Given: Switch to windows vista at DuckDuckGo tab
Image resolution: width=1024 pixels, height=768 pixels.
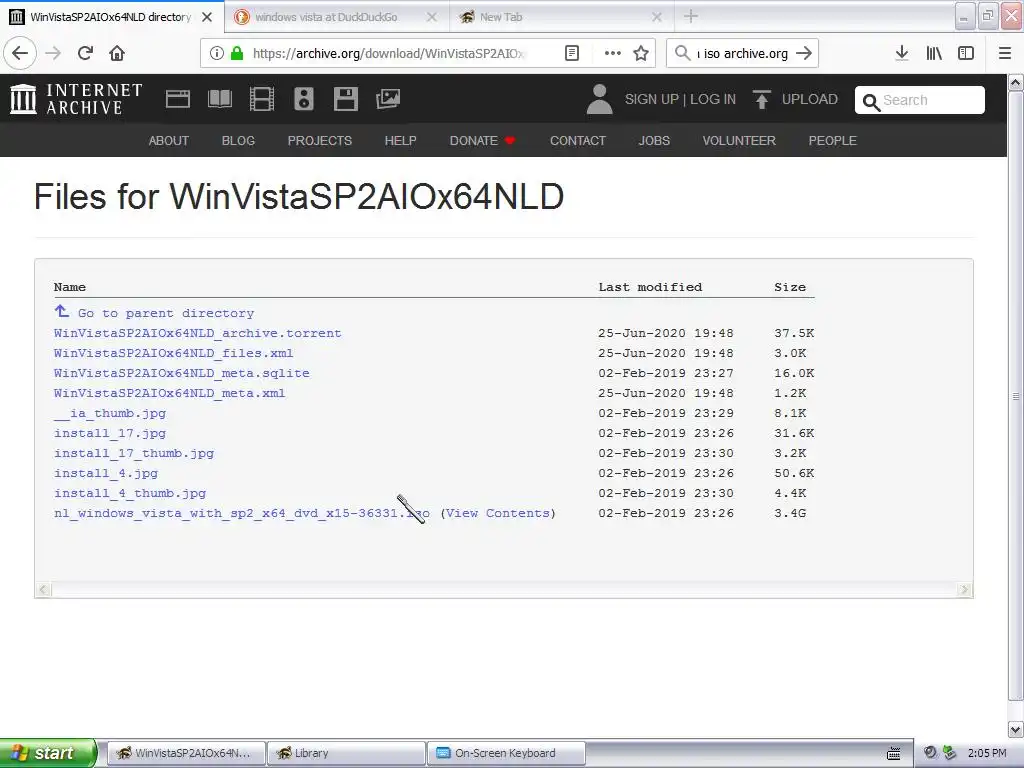Looking at the screenshot, I should [326, 17].
